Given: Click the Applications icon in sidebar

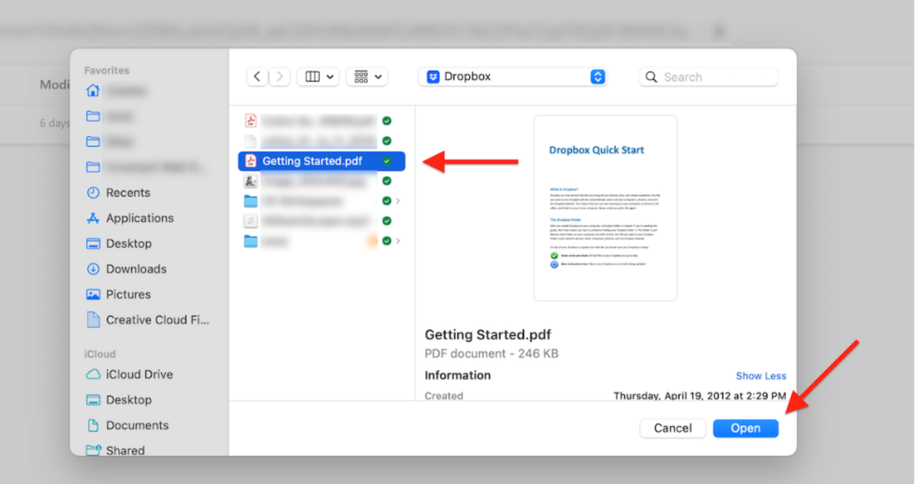Looking at the screenshot, I should pos(93,218).
